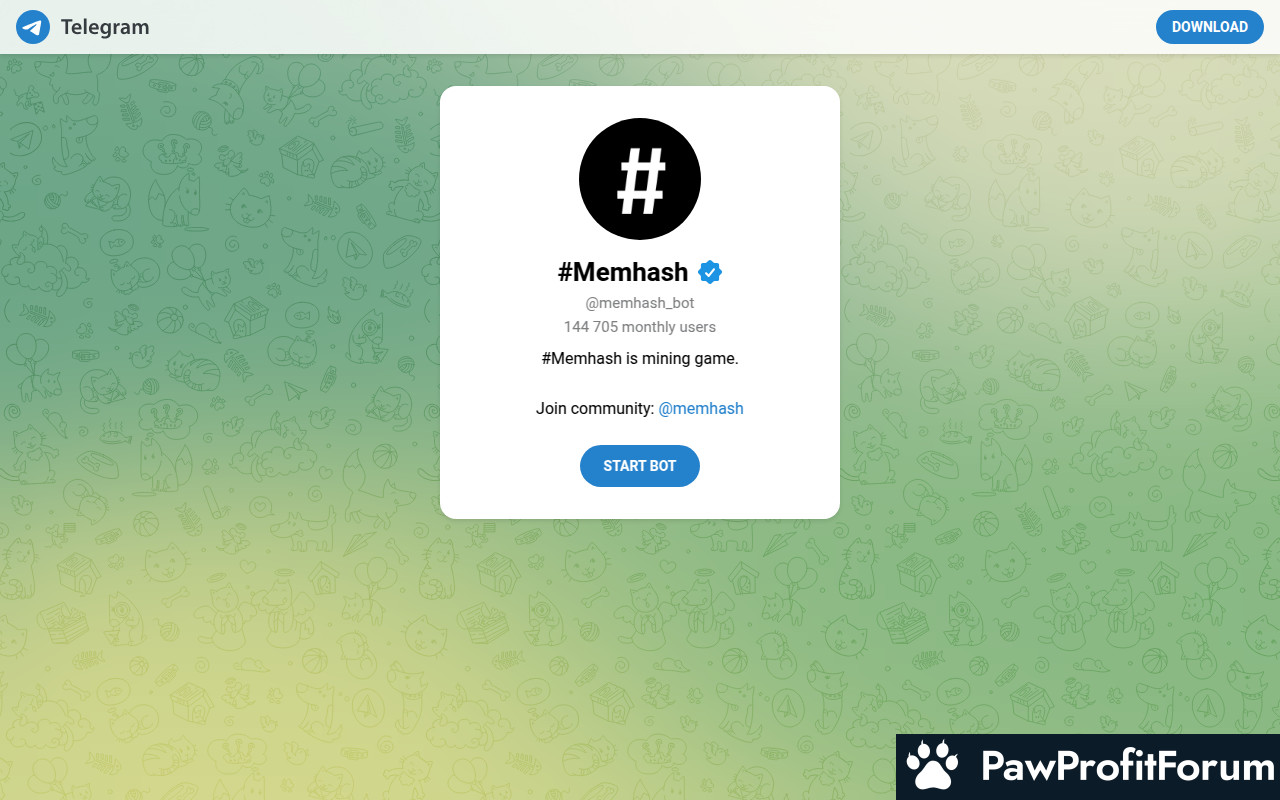
Task: Click the Telegram wordmark in the header
Action: tap(105, 27)
